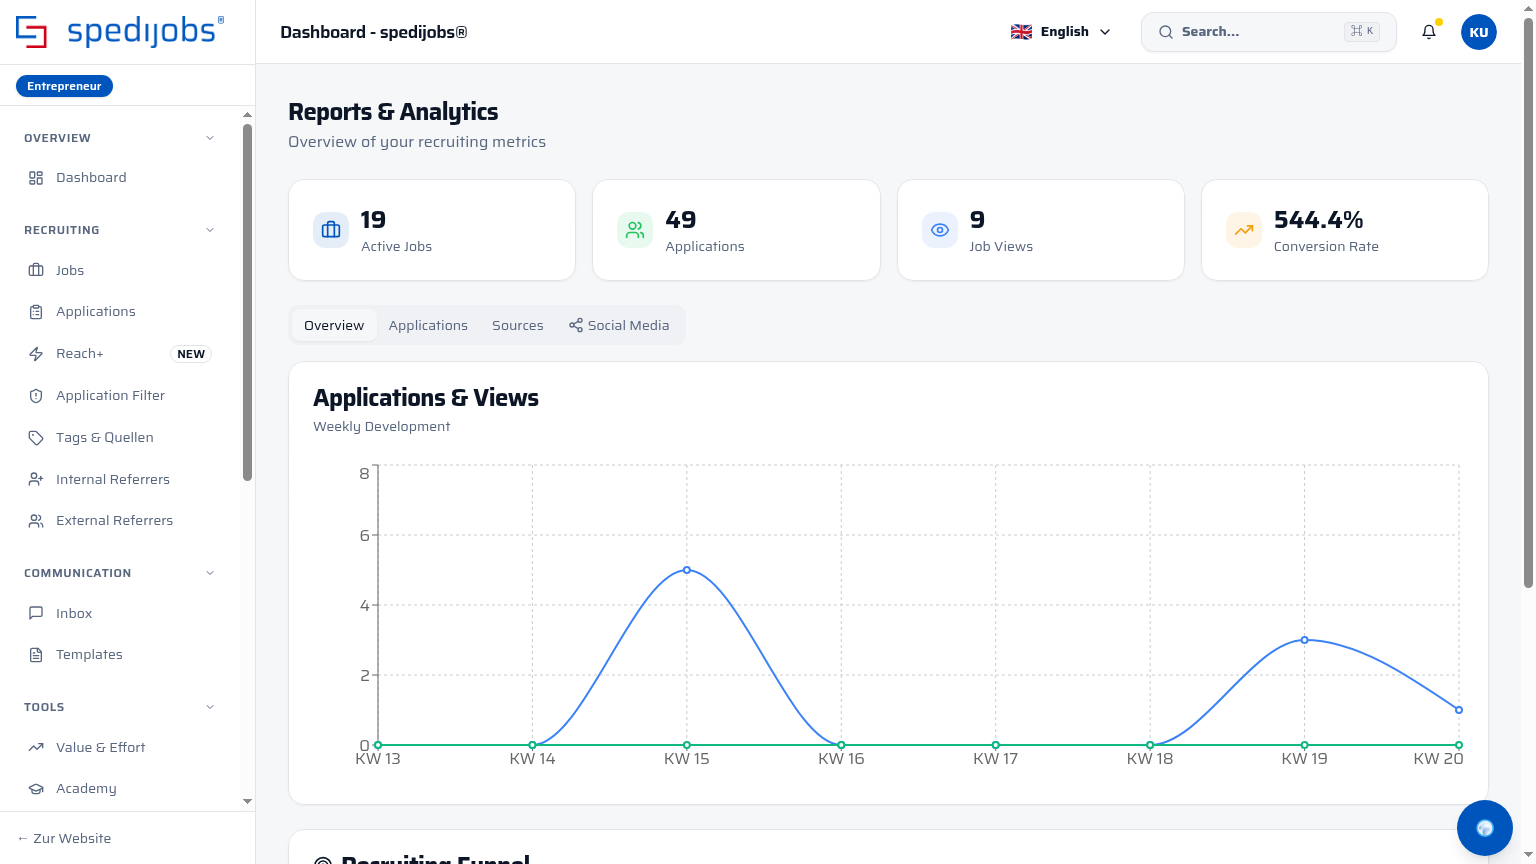Click the KW 20 data point on blue line
The height and width of the screenshot is (864, 1536).
[x=1459, y=710]
